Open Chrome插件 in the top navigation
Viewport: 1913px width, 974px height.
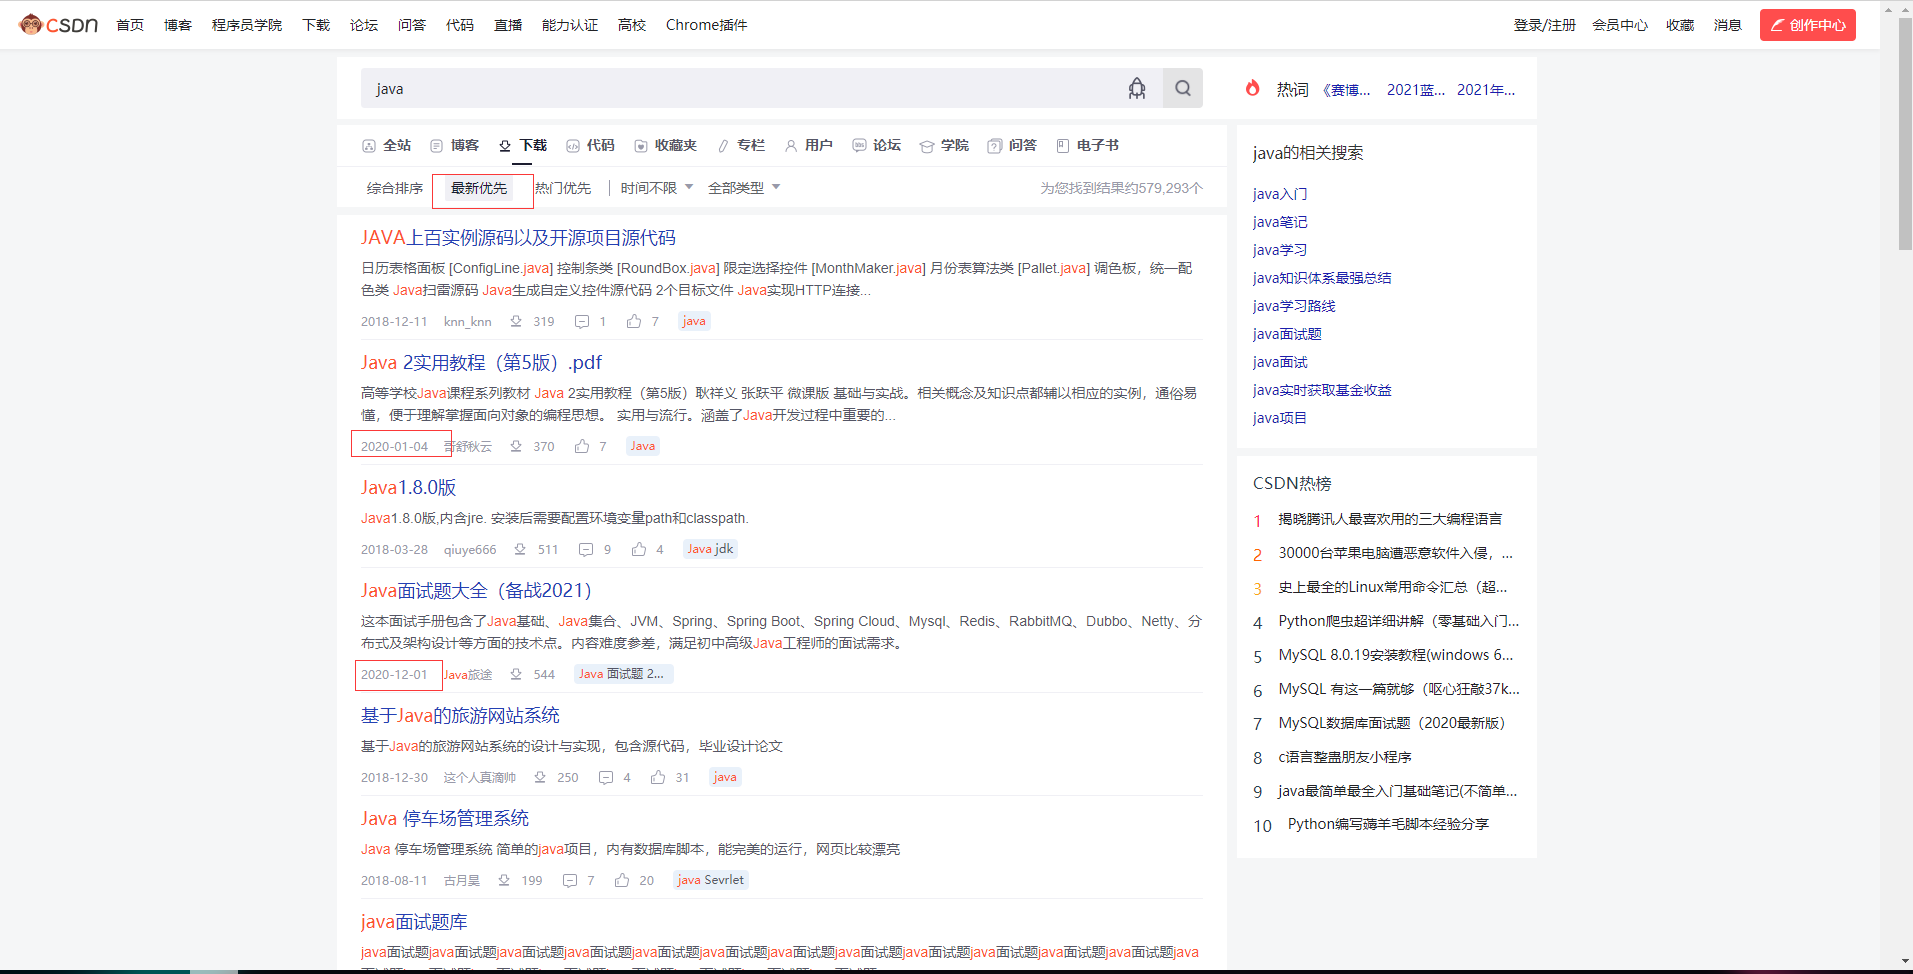click(x=707, y=25)
